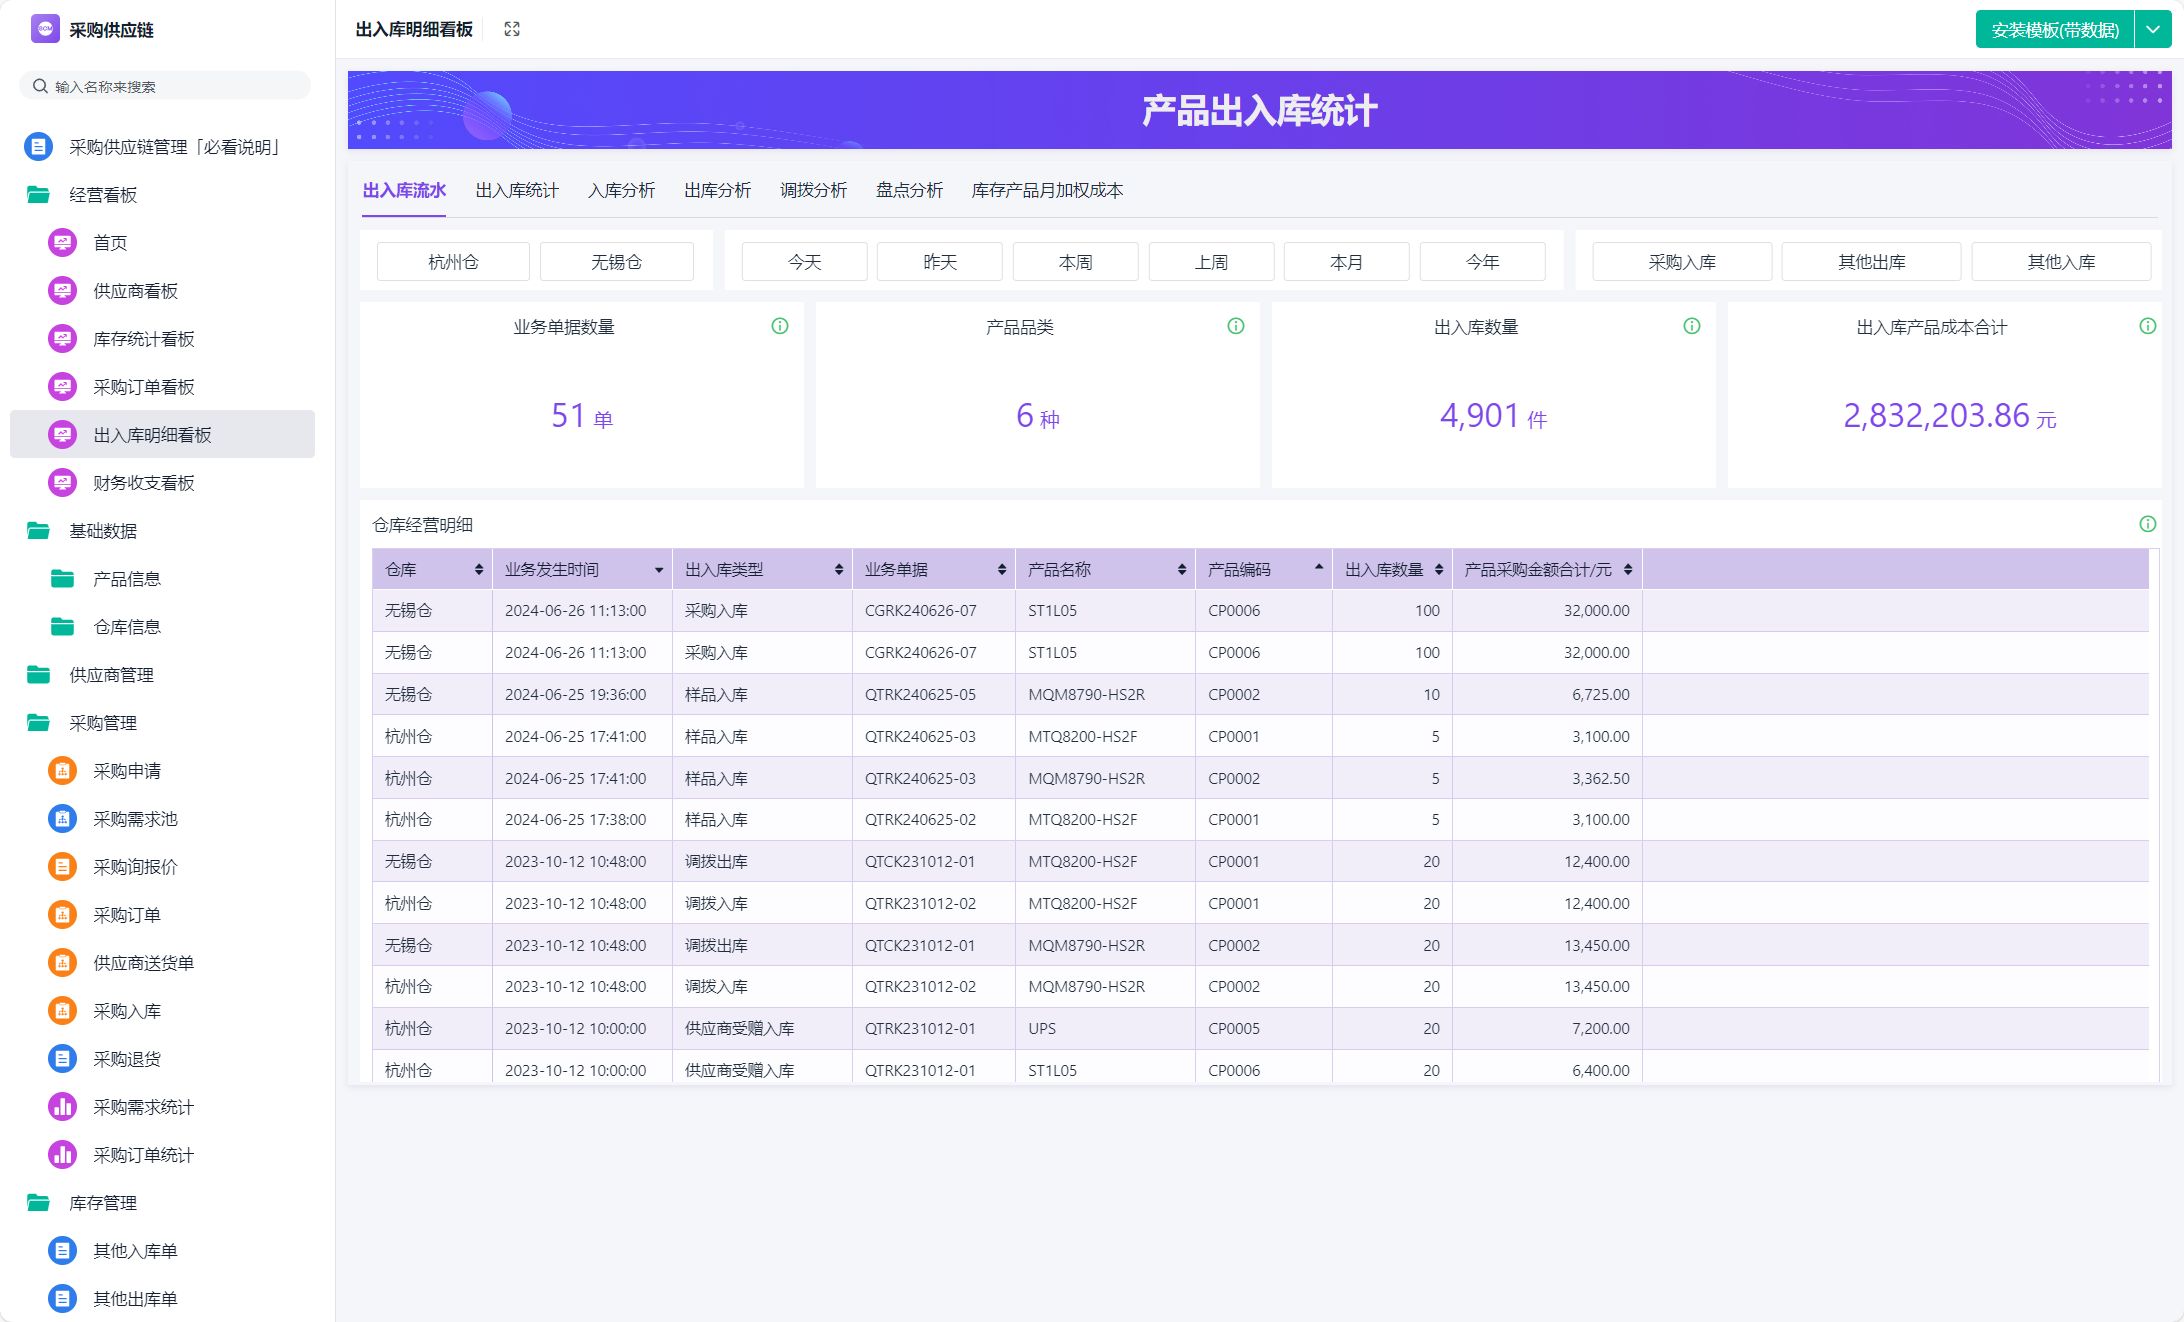Toggle the 本月 date filter
The height and width of the screenshot is (1322, 2184).
(x=1346, y=262)
